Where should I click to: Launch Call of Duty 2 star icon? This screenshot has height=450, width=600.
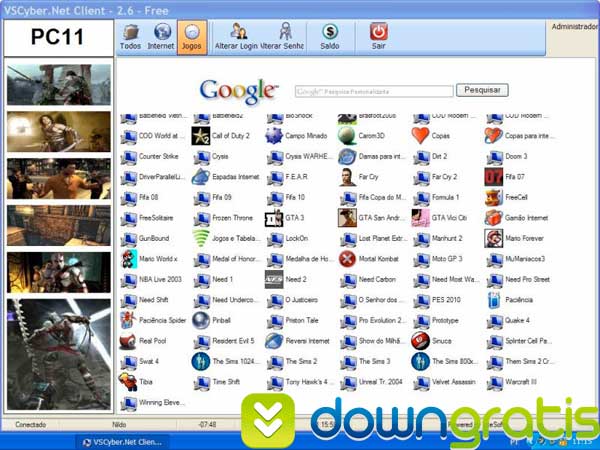coord(201,136)
